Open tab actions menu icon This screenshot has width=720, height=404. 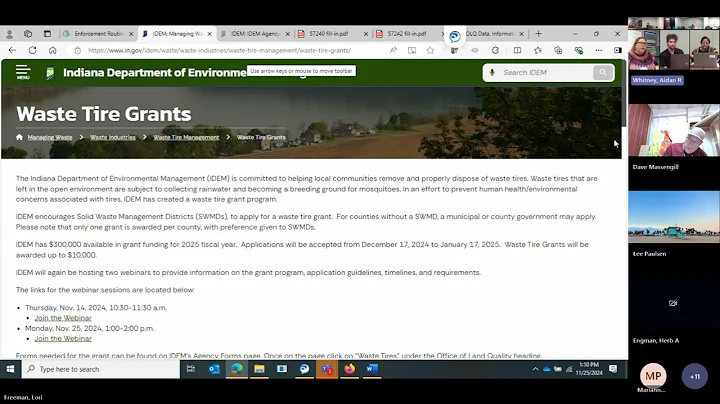click(x=47, y=34)
